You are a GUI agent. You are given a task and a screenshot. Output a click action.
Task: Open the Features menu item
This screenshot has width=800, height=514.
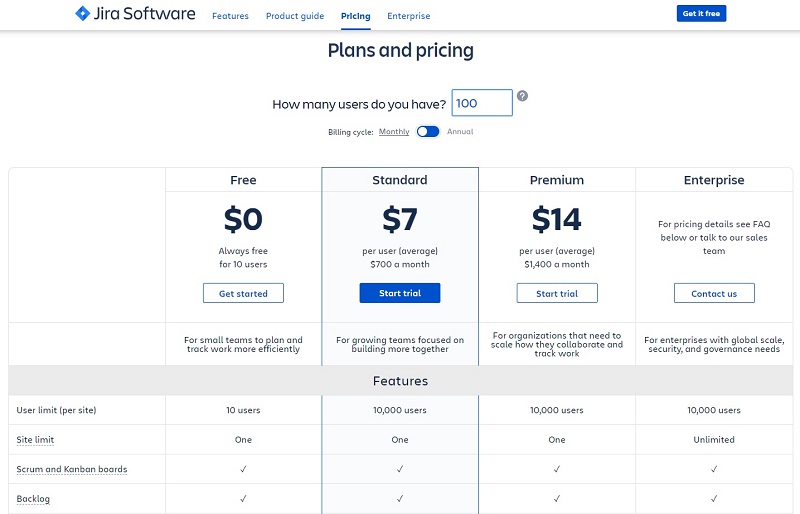point(230,16)
